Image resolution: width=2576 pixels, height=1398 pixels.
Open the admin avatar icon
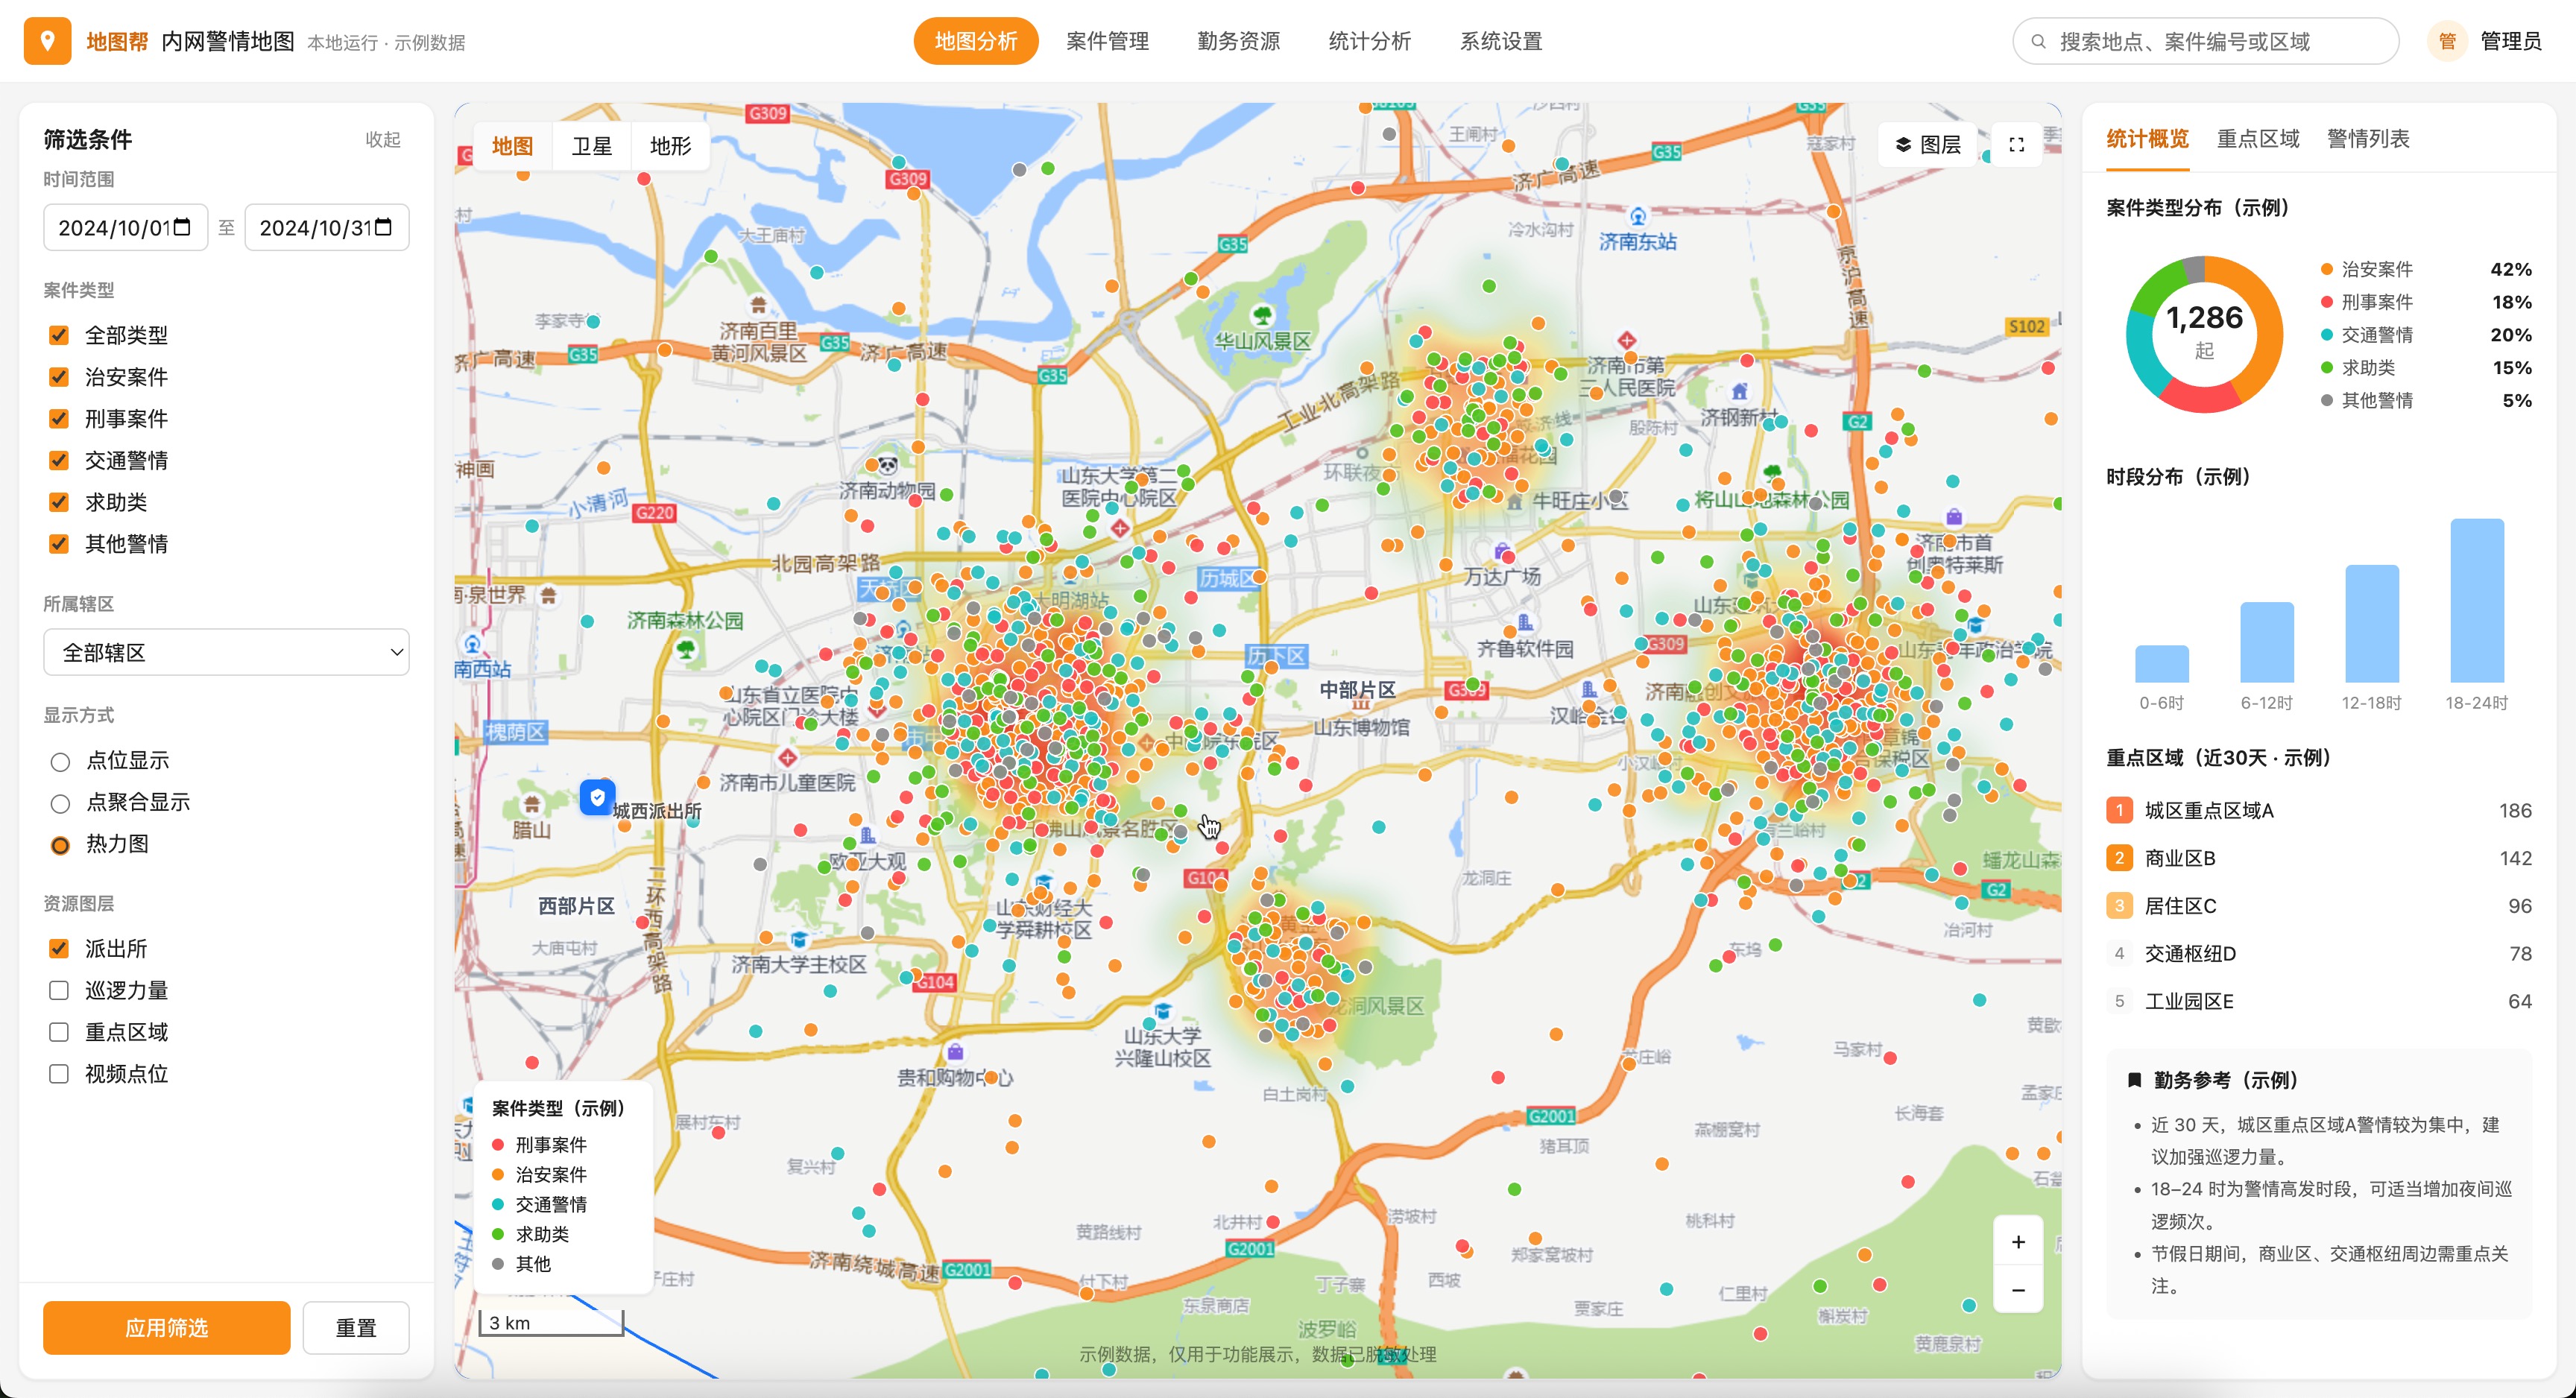(2447, 41)
